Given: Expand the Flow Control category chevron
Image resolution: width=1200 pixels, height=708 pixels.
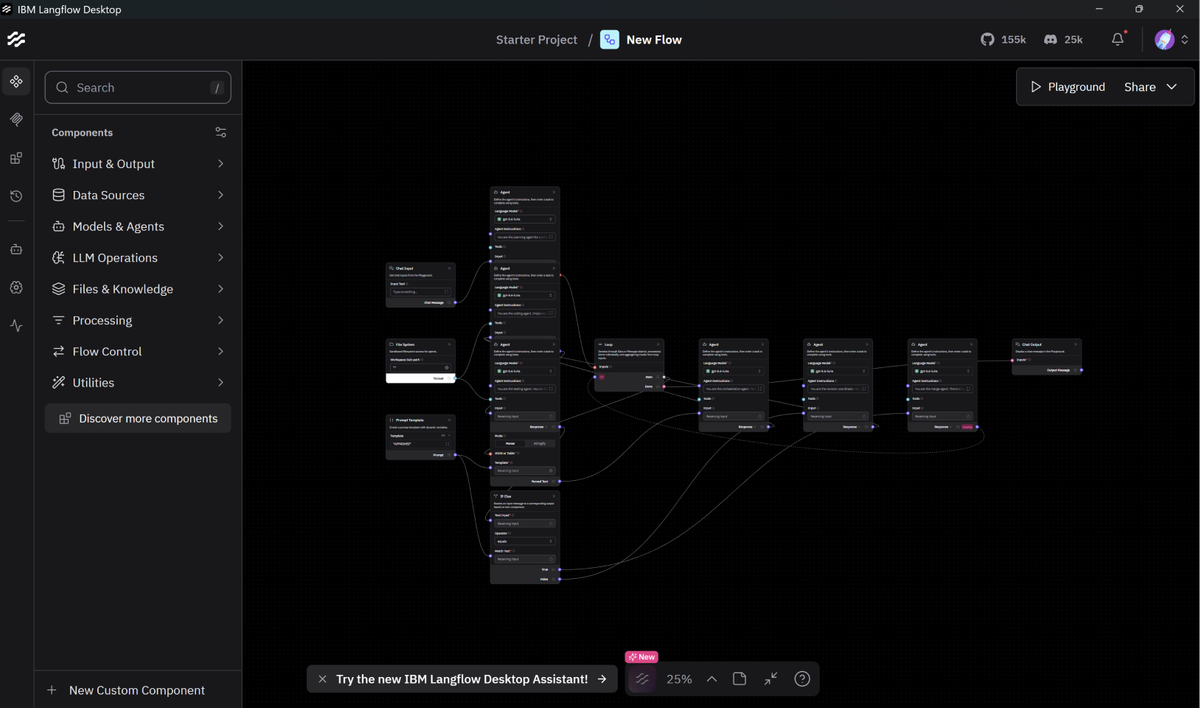Looking at the screenshot, I should tap(220, 351).
